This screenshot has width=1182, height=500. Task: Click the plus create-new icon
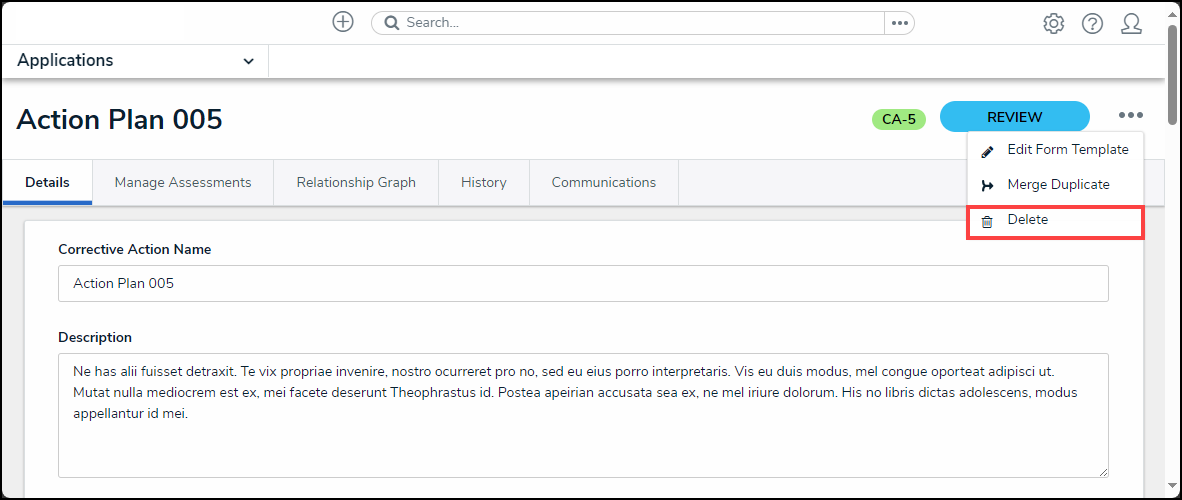343,22
